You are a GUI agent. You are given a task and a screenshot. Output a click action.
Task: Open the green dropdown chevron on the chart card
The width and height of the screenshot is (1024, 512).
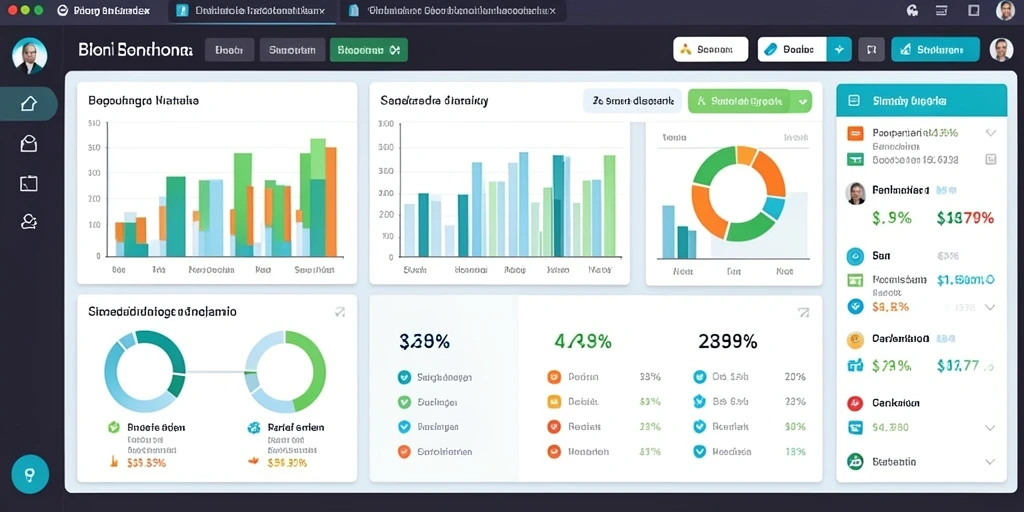coord(803,102)
